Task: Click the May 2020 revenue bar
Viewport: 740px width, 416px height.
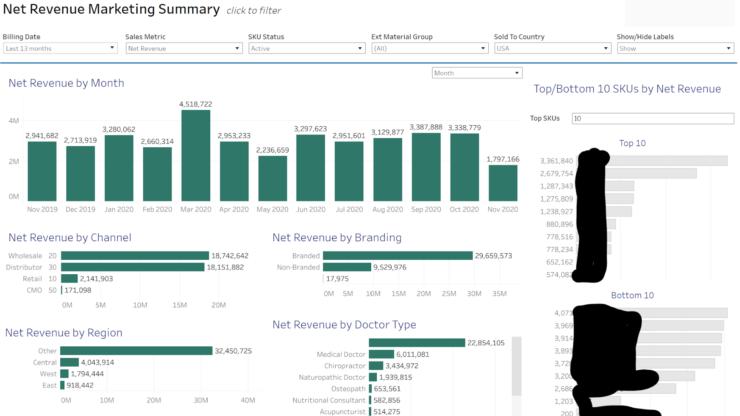Action: pyautogui.click(x=273, y=178)
